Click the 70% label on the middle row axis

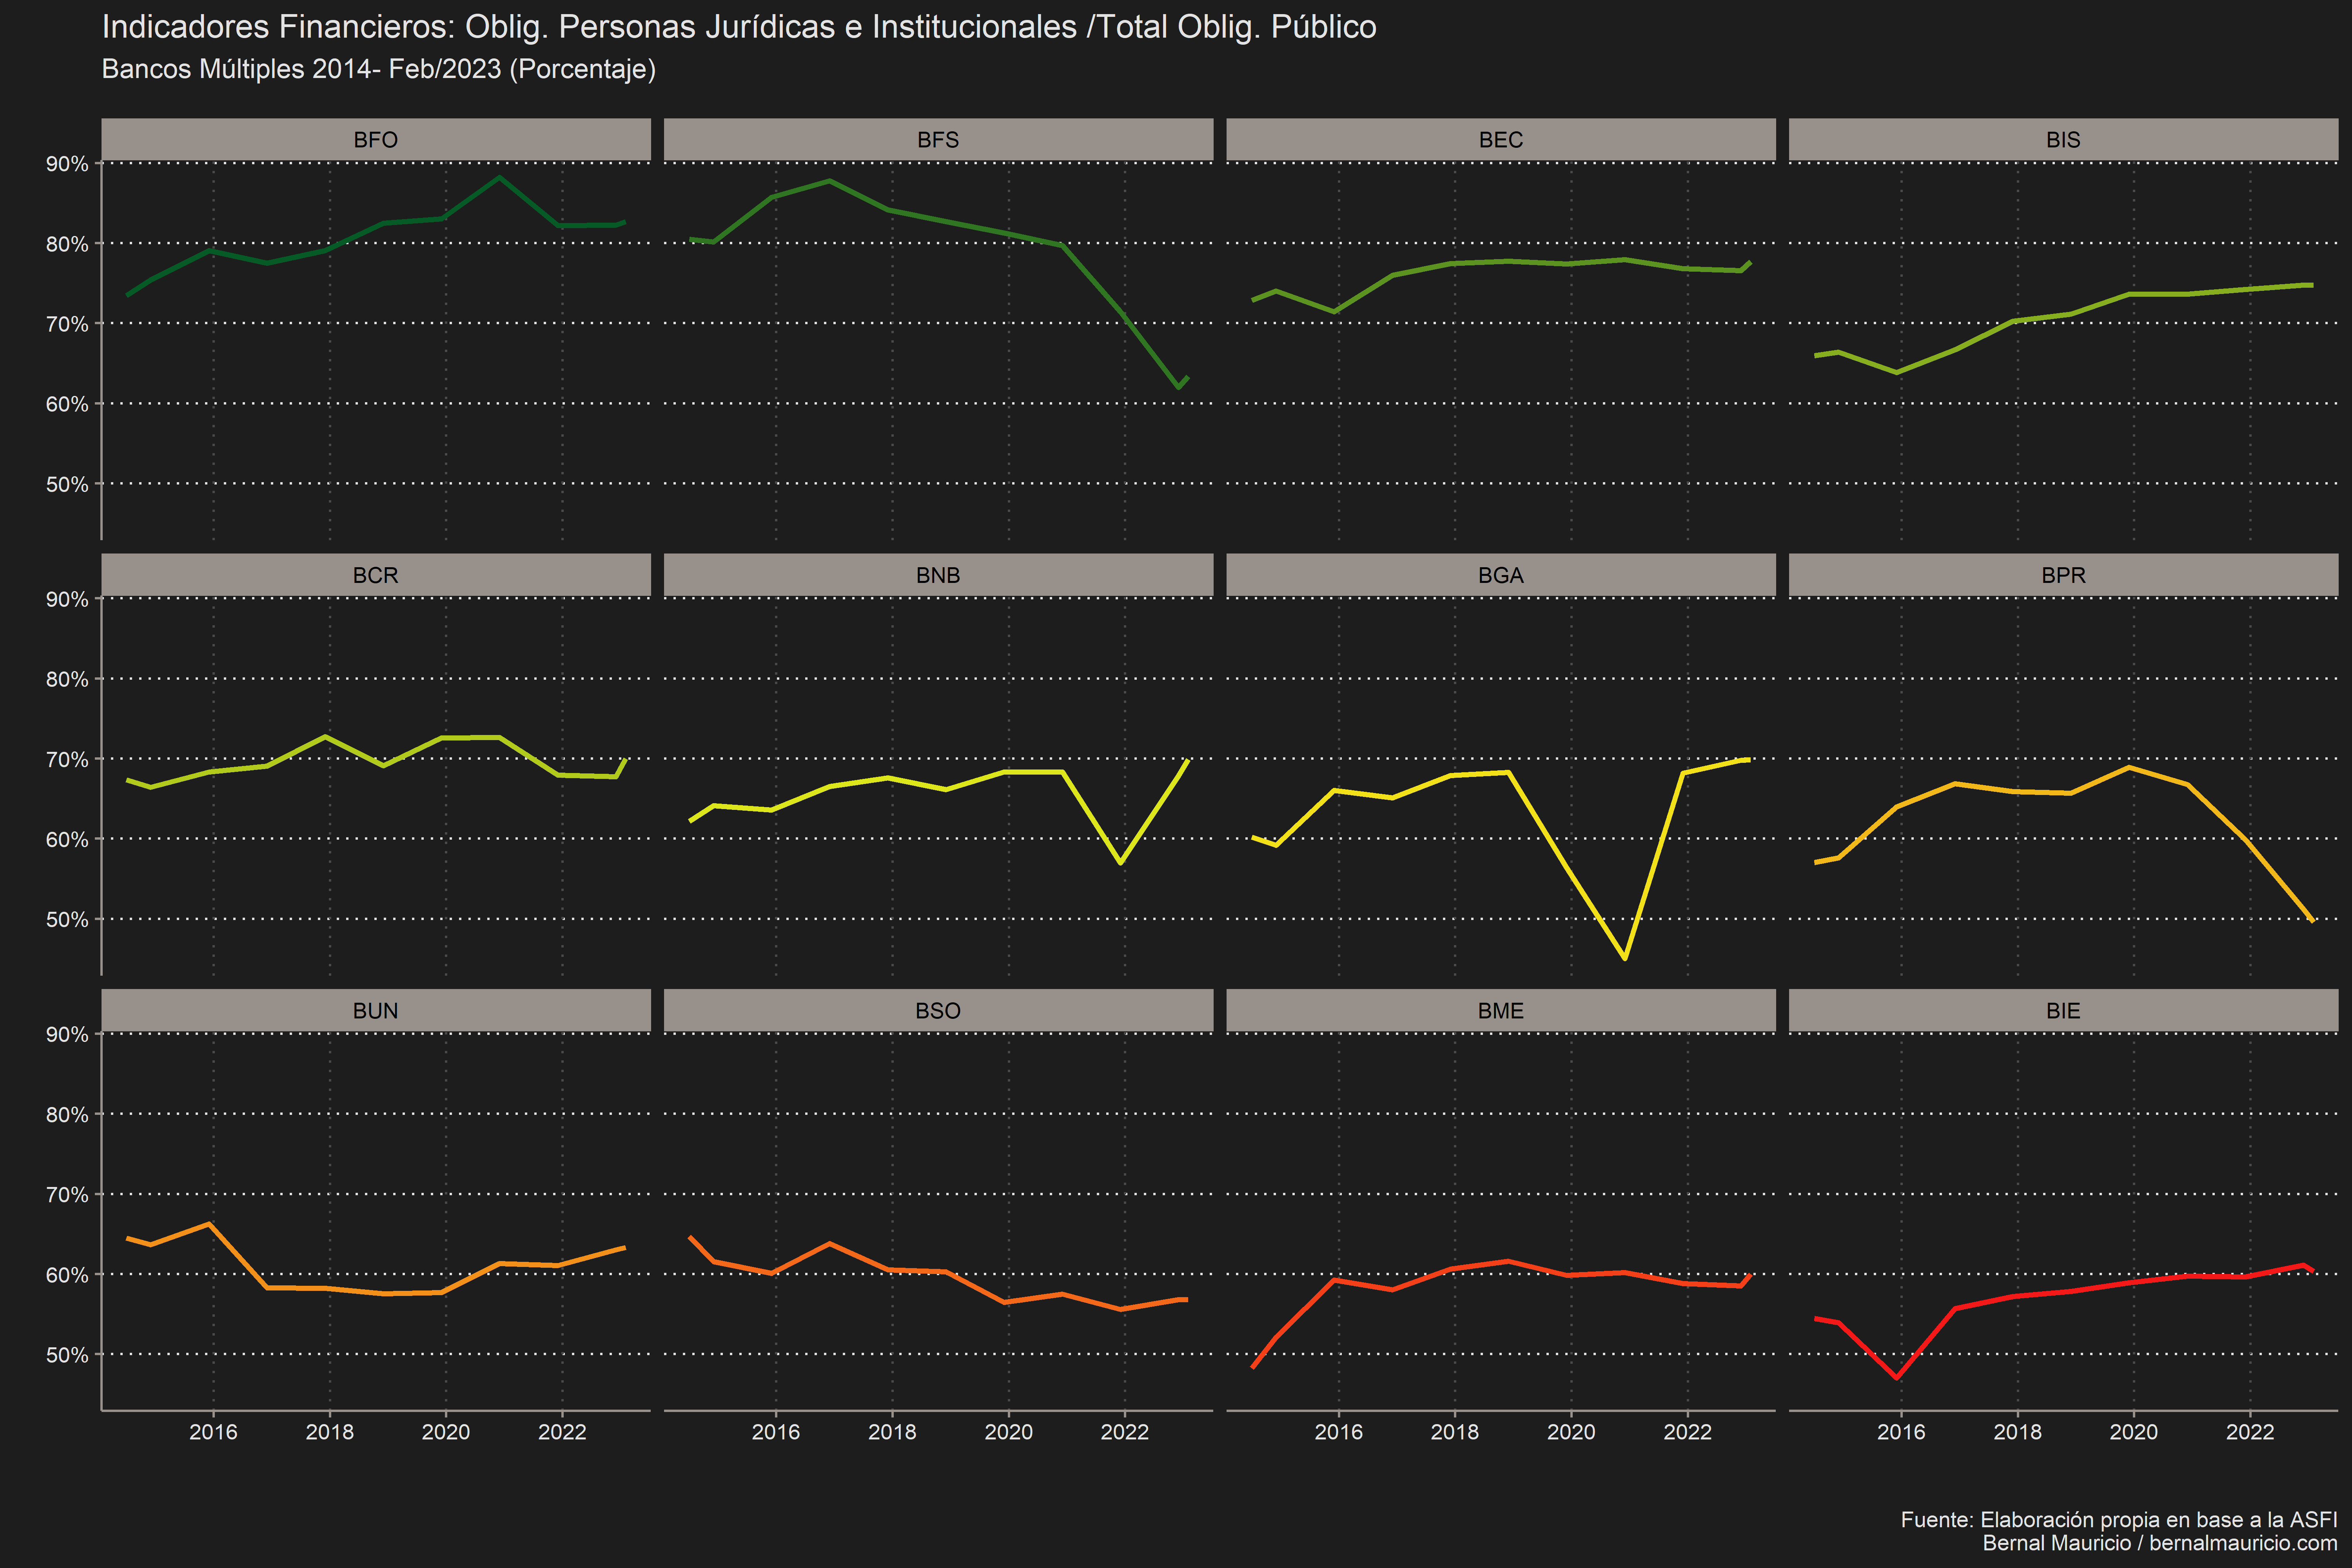(67, 760)
